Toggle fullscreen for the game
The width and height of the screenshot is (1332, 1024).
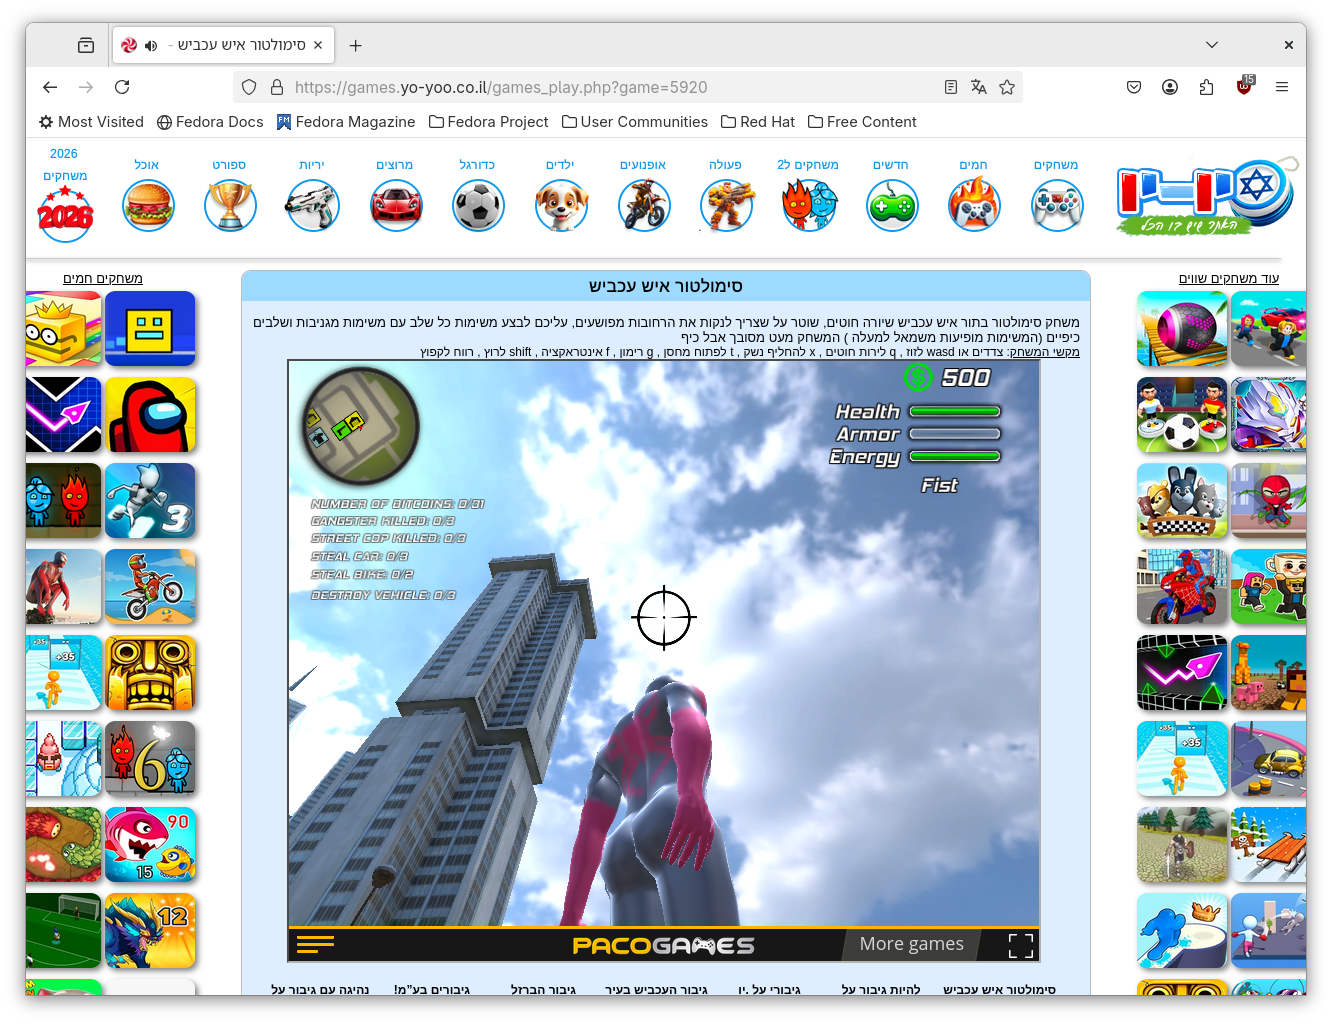(1021, 945)
